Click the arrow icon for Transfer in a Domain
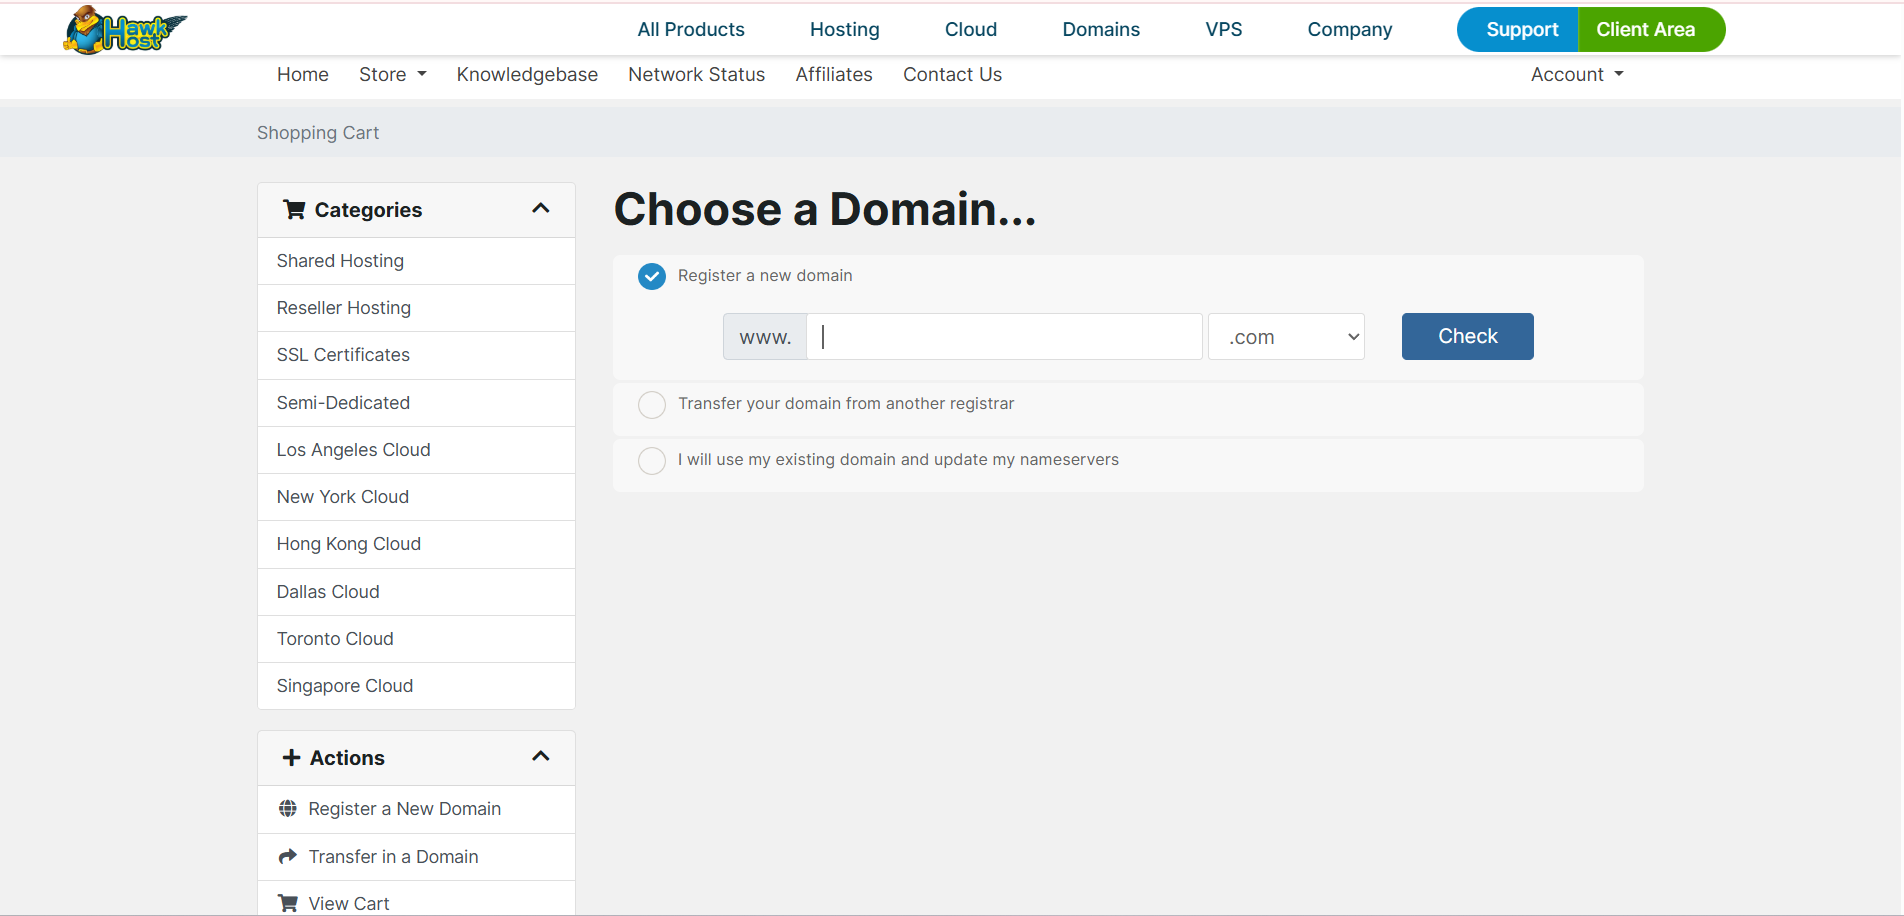 coord(288,857)
